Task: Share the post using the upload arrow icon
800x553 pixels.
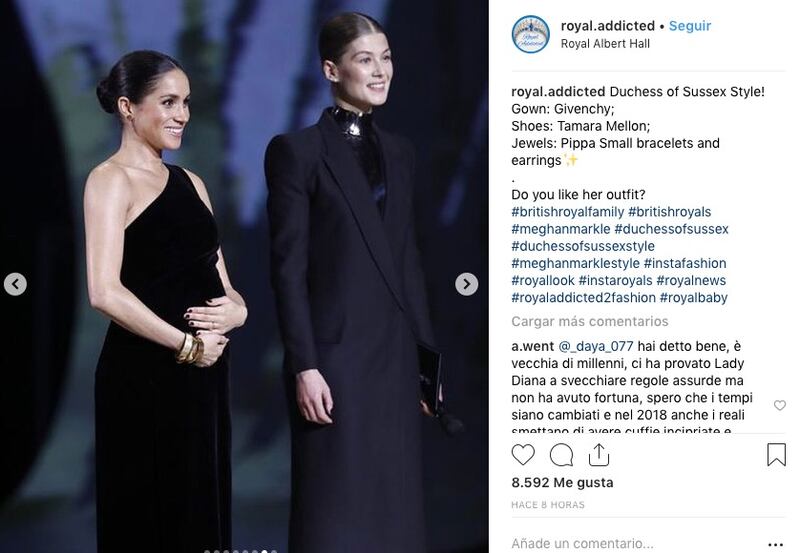Action: tap(599, 455)
